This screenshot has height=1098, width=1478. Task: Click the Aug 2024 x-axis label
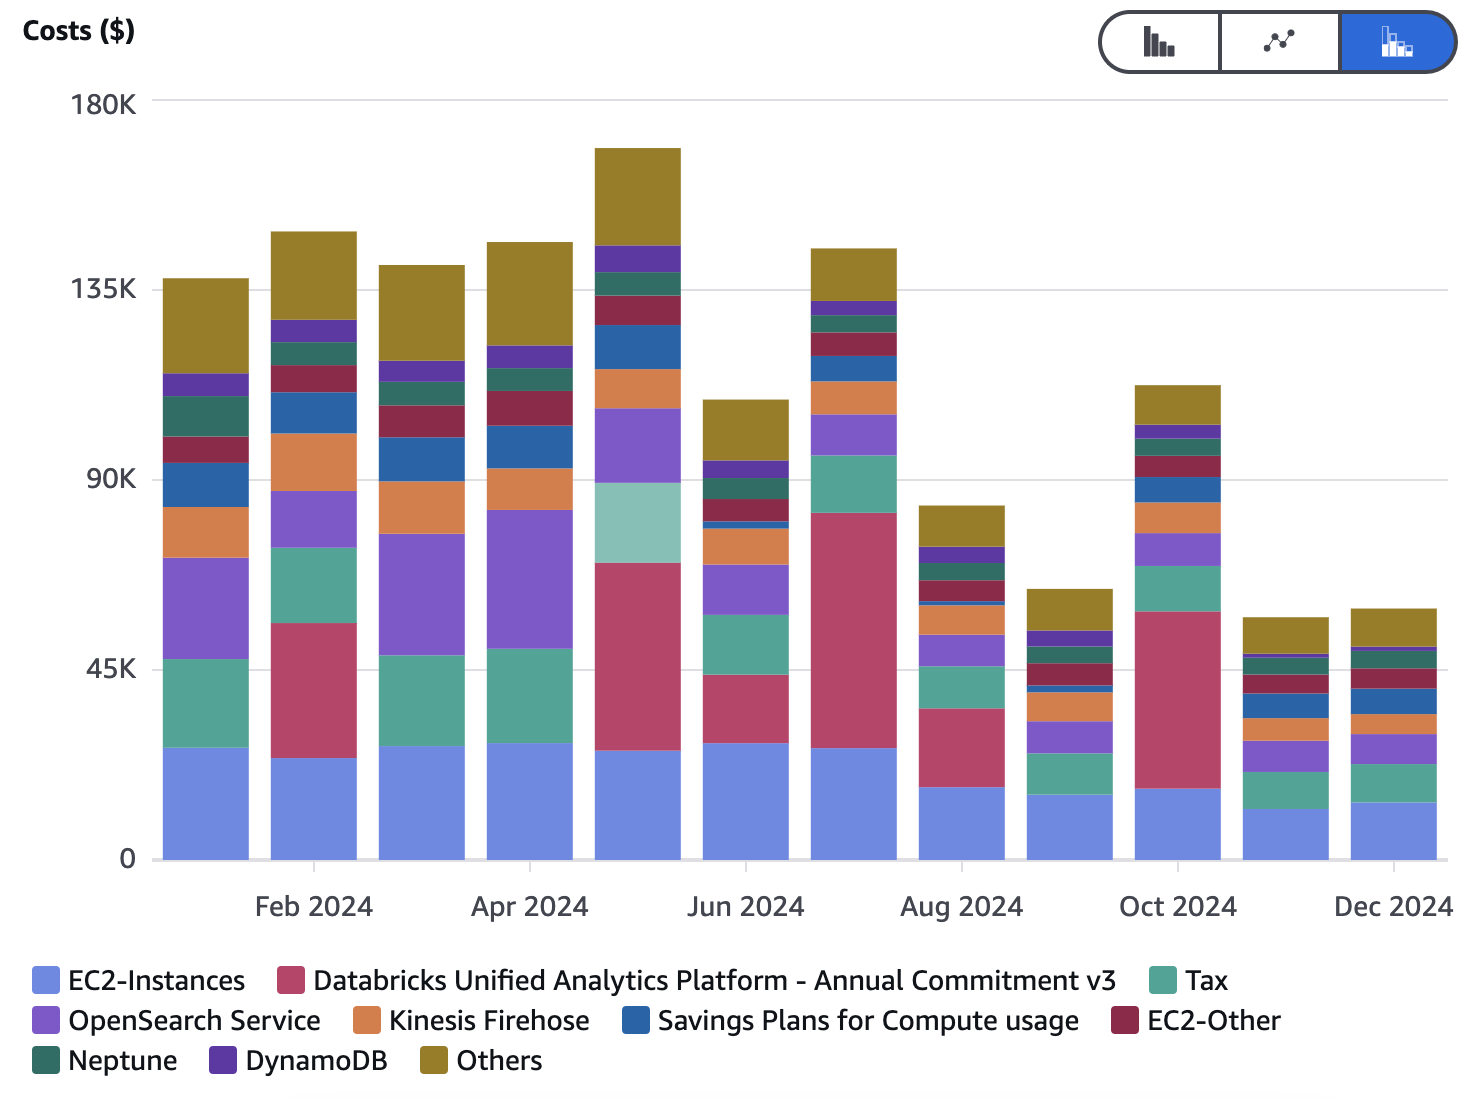[962, 907]
